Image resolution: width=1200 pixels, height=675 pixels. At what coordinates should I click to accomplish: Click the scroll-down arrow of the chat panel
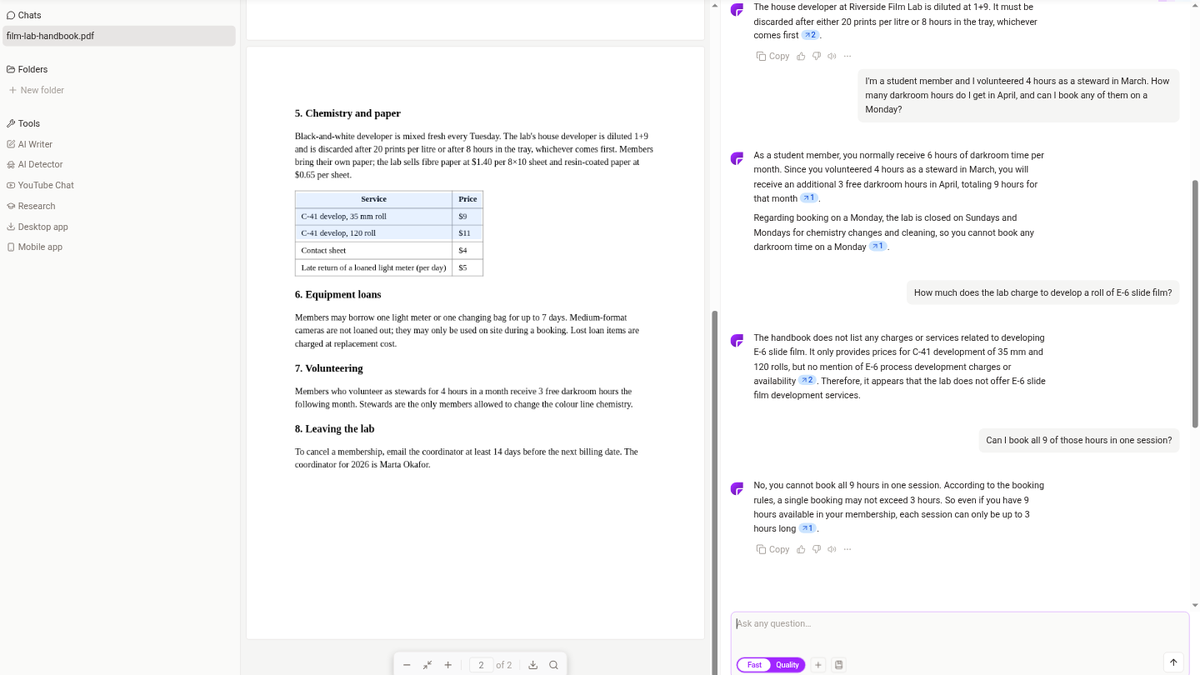tap(1195, 605)
